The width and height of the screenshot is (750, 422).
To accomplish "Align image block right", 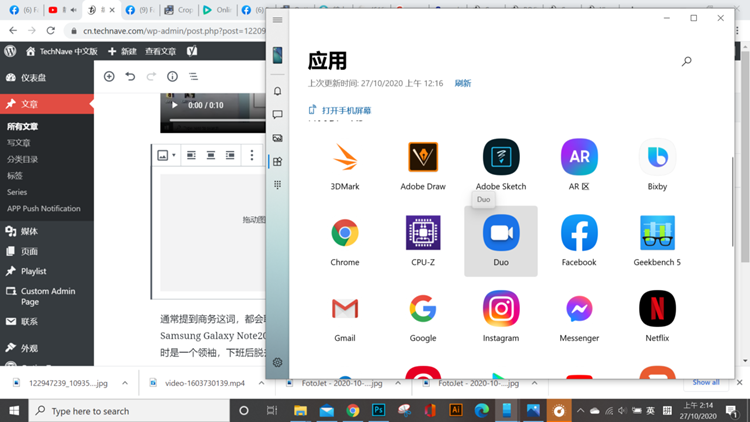I will pyautogui.click(x=230, y=155).
